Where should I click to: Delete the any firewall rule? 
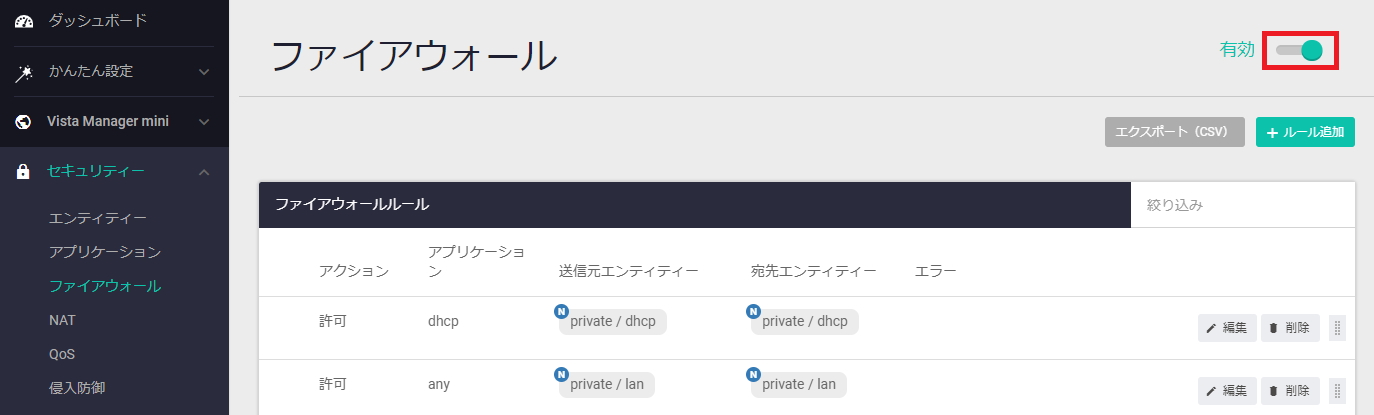click(x=1290, y=391)
